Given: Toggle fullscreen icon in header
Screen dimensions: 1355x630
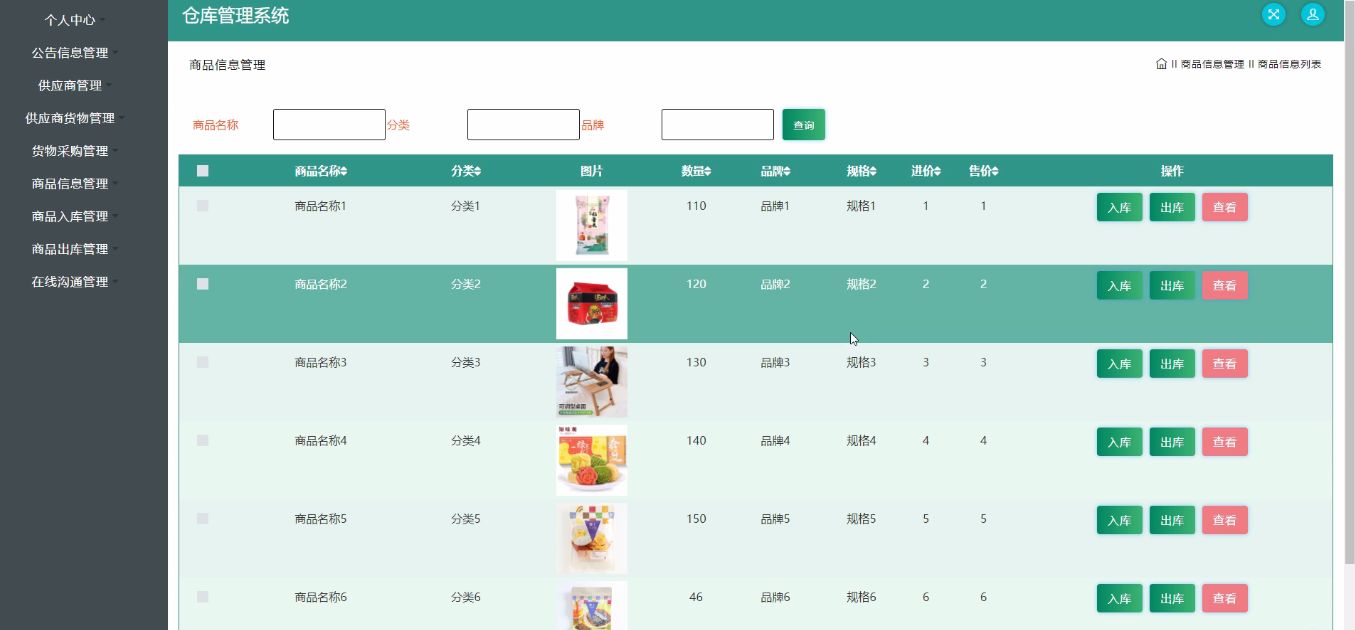Looking at the screenshot, I should (x=1273, y=14).
